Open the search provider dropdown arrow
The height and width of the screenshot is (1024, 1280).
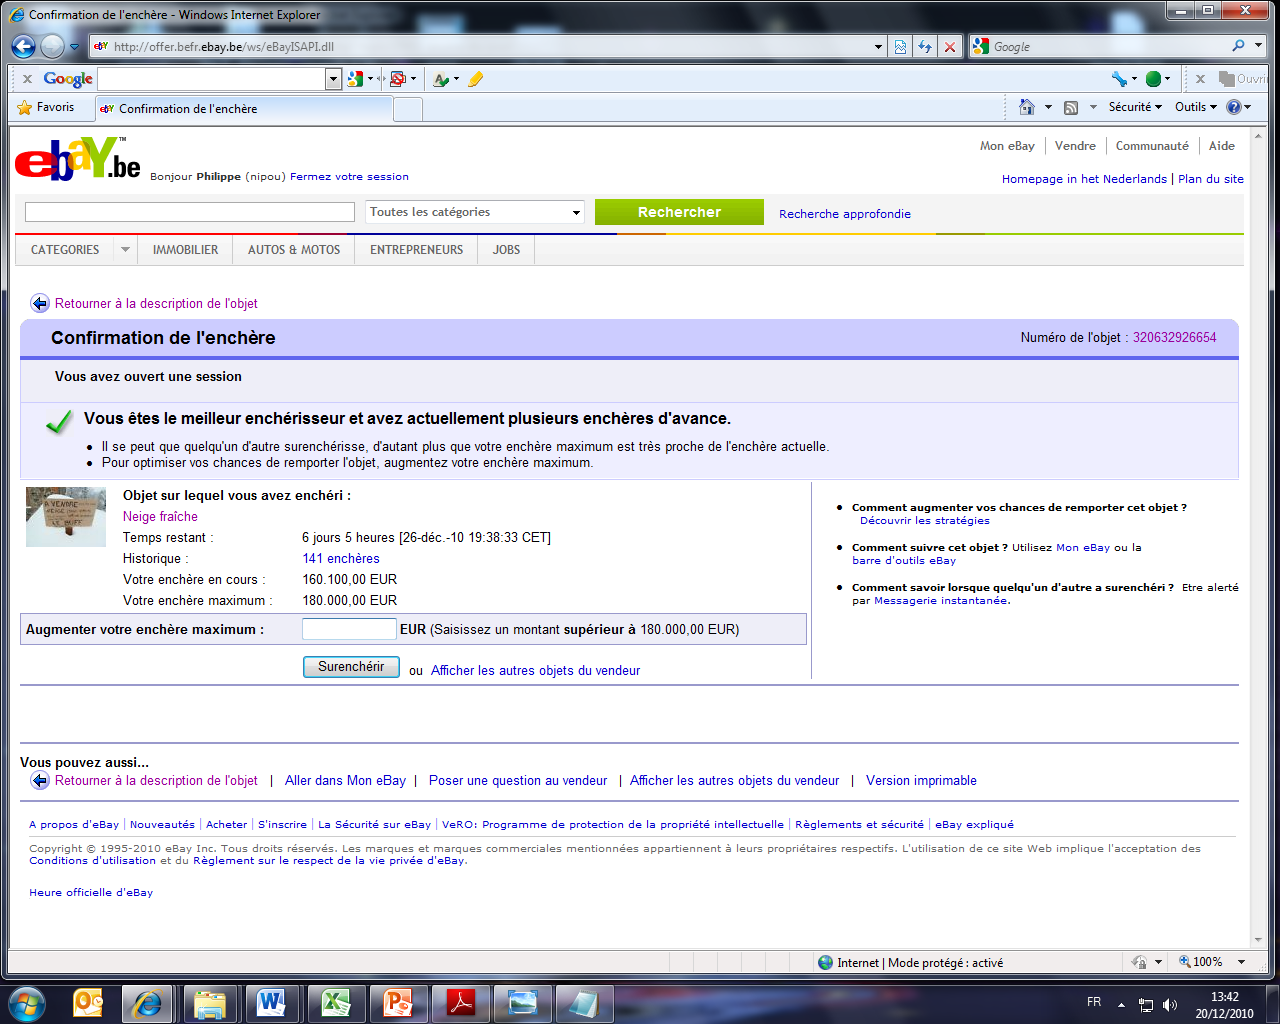pyautogui.click(x=1258, y=46)
